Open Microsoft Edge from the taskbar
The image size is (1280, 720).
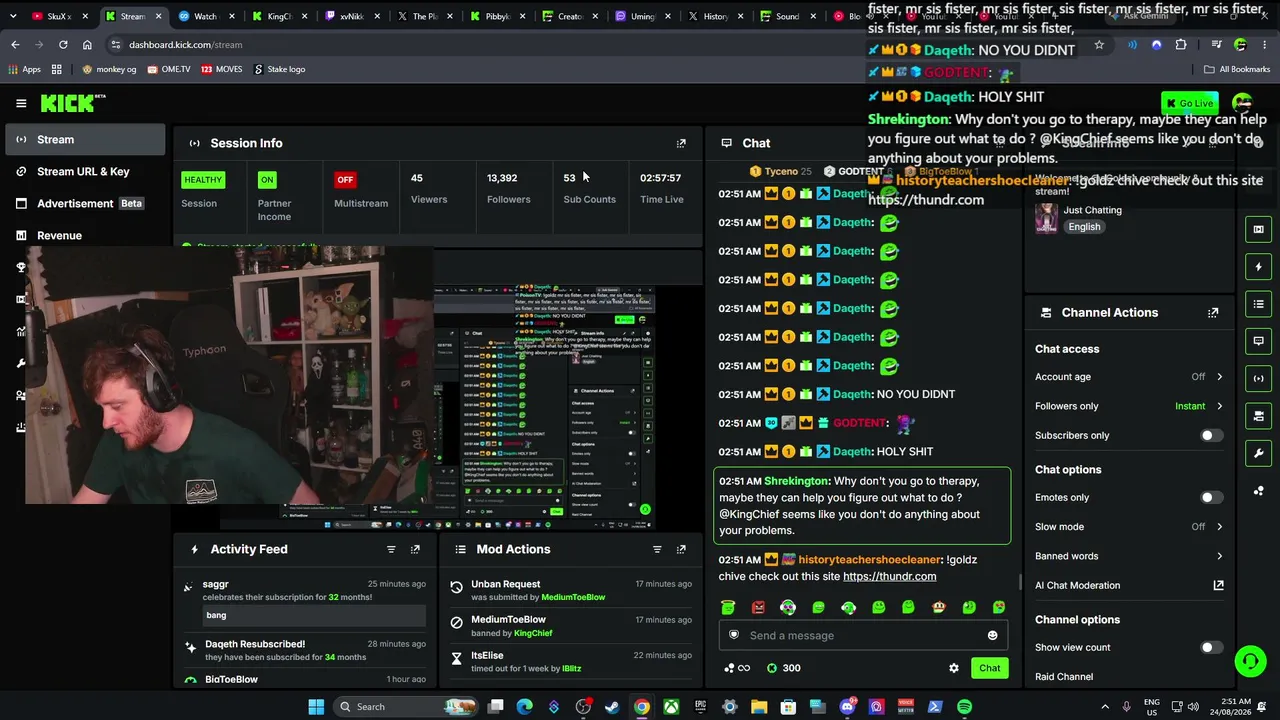[525, 707]
